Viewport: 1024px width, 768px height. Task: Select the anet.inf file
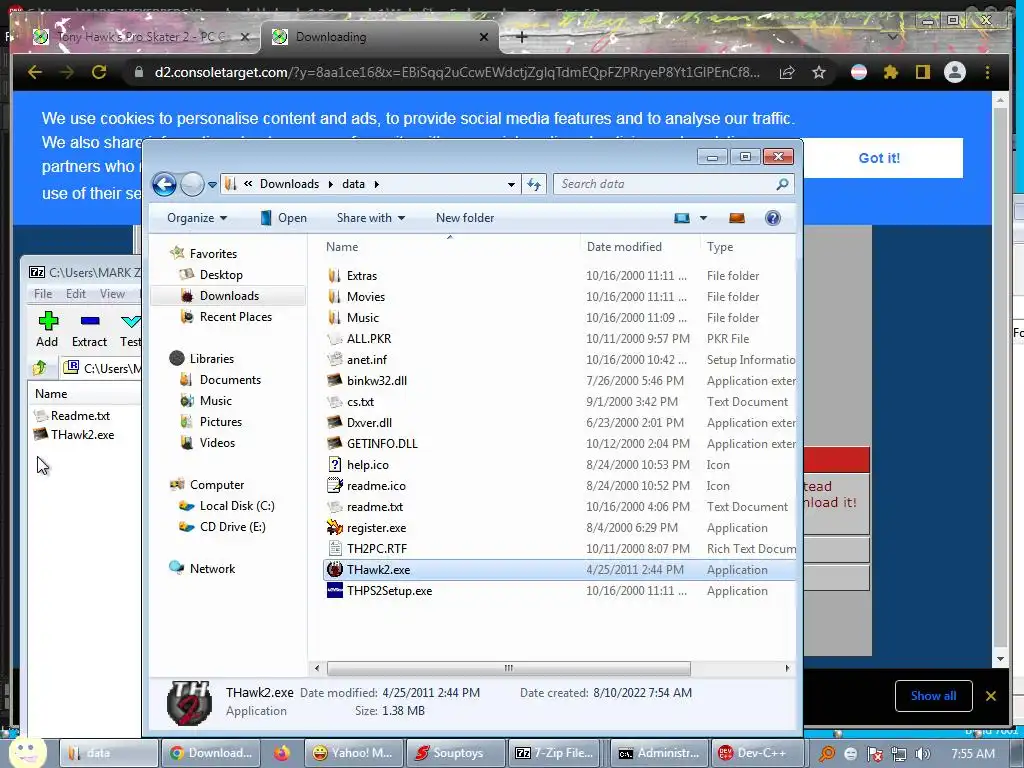pos(366,360)
